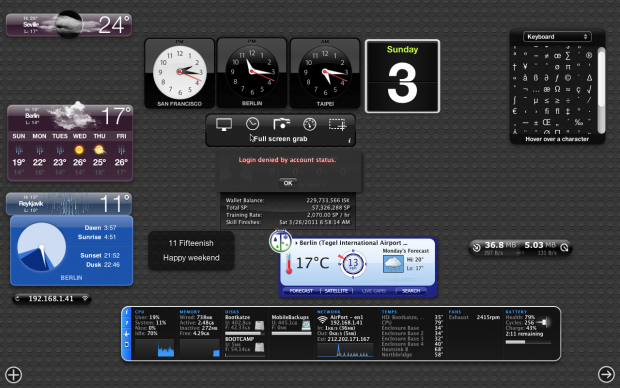Open the Keyboard character set dropdown

click(557, 36)
